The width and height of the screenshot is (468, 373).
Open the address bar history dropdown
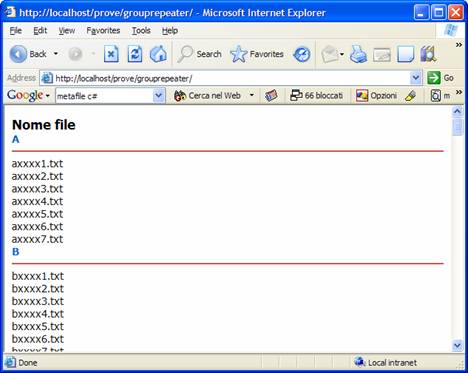[x=415, y=78]
